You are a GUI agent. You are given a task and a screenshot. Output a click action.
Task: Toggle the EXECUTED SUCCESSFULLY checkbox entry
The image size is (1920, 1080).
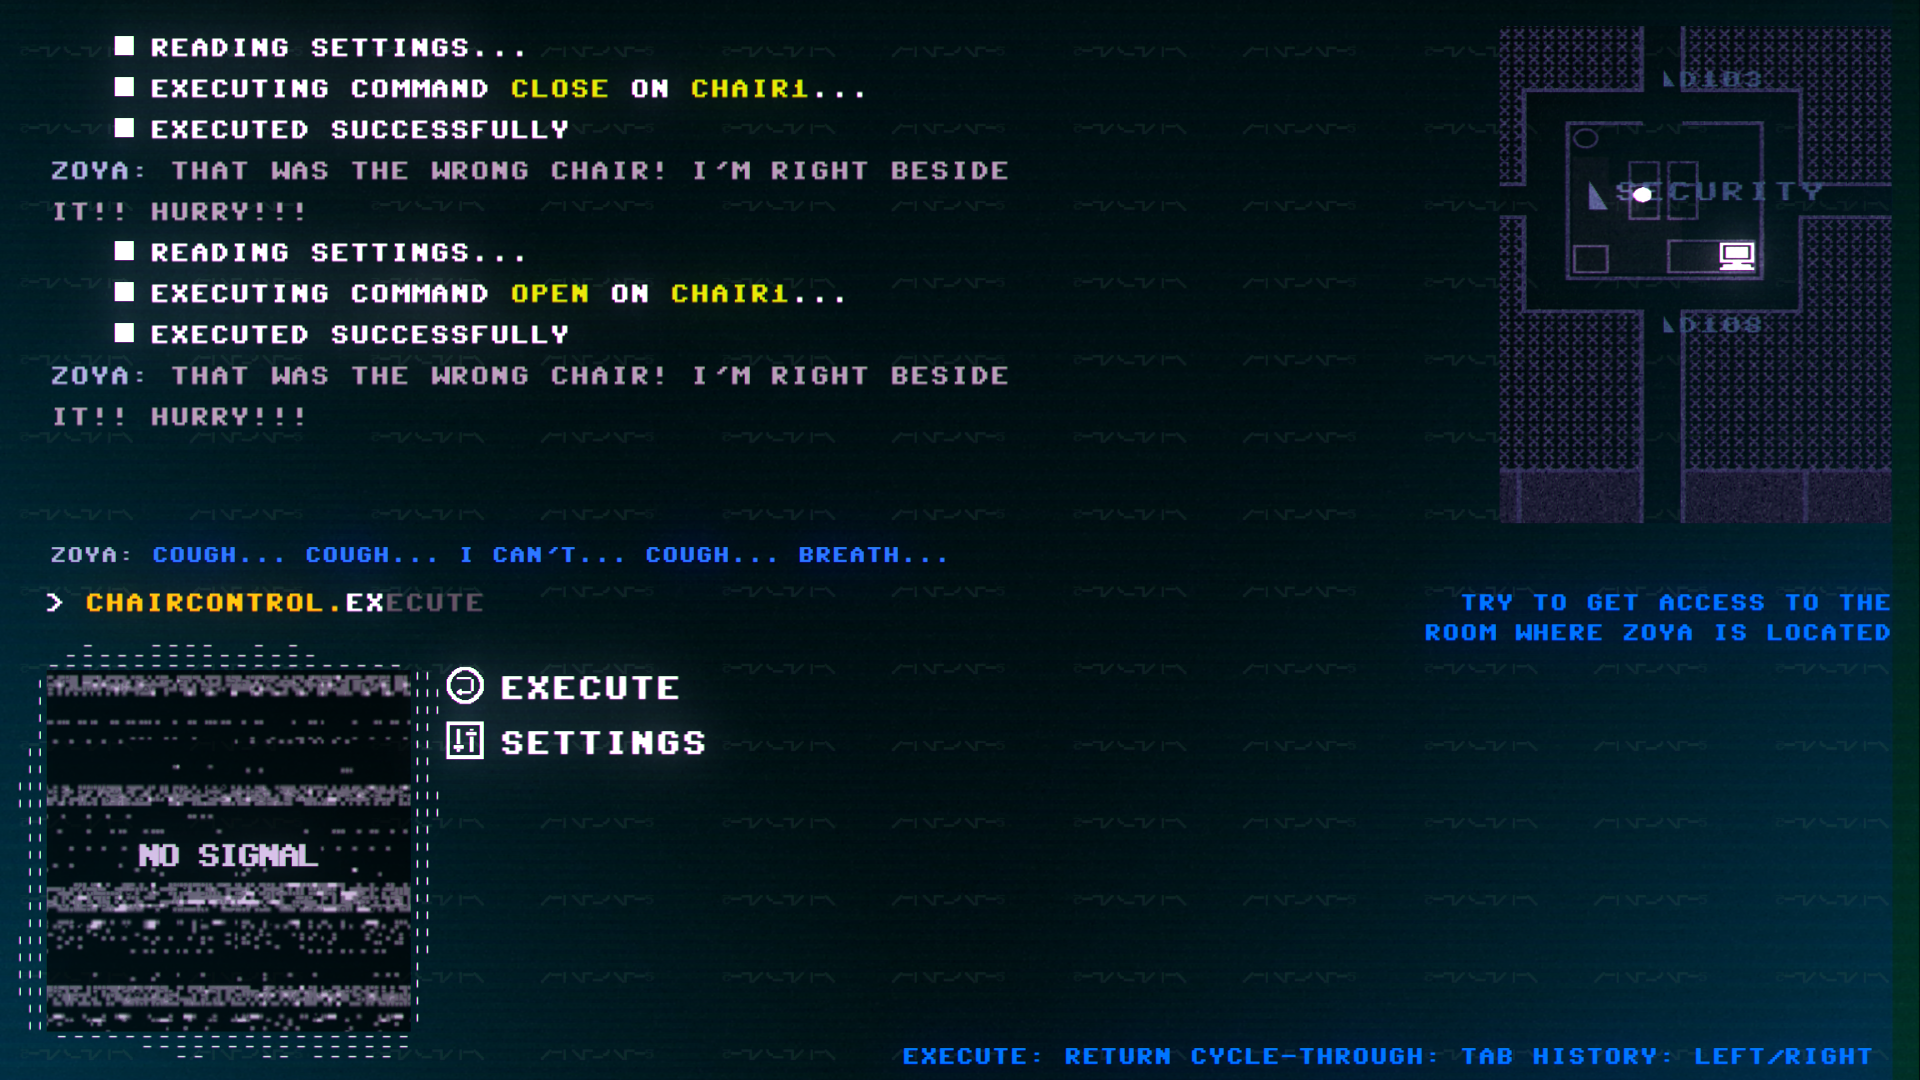(129, 128)
